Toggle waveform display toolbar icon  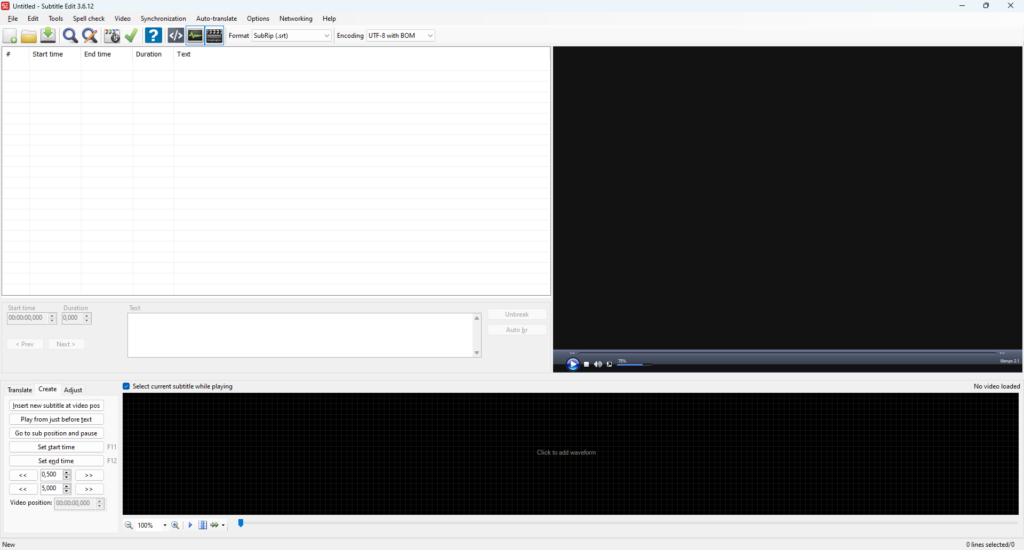[x=195, y=36]
